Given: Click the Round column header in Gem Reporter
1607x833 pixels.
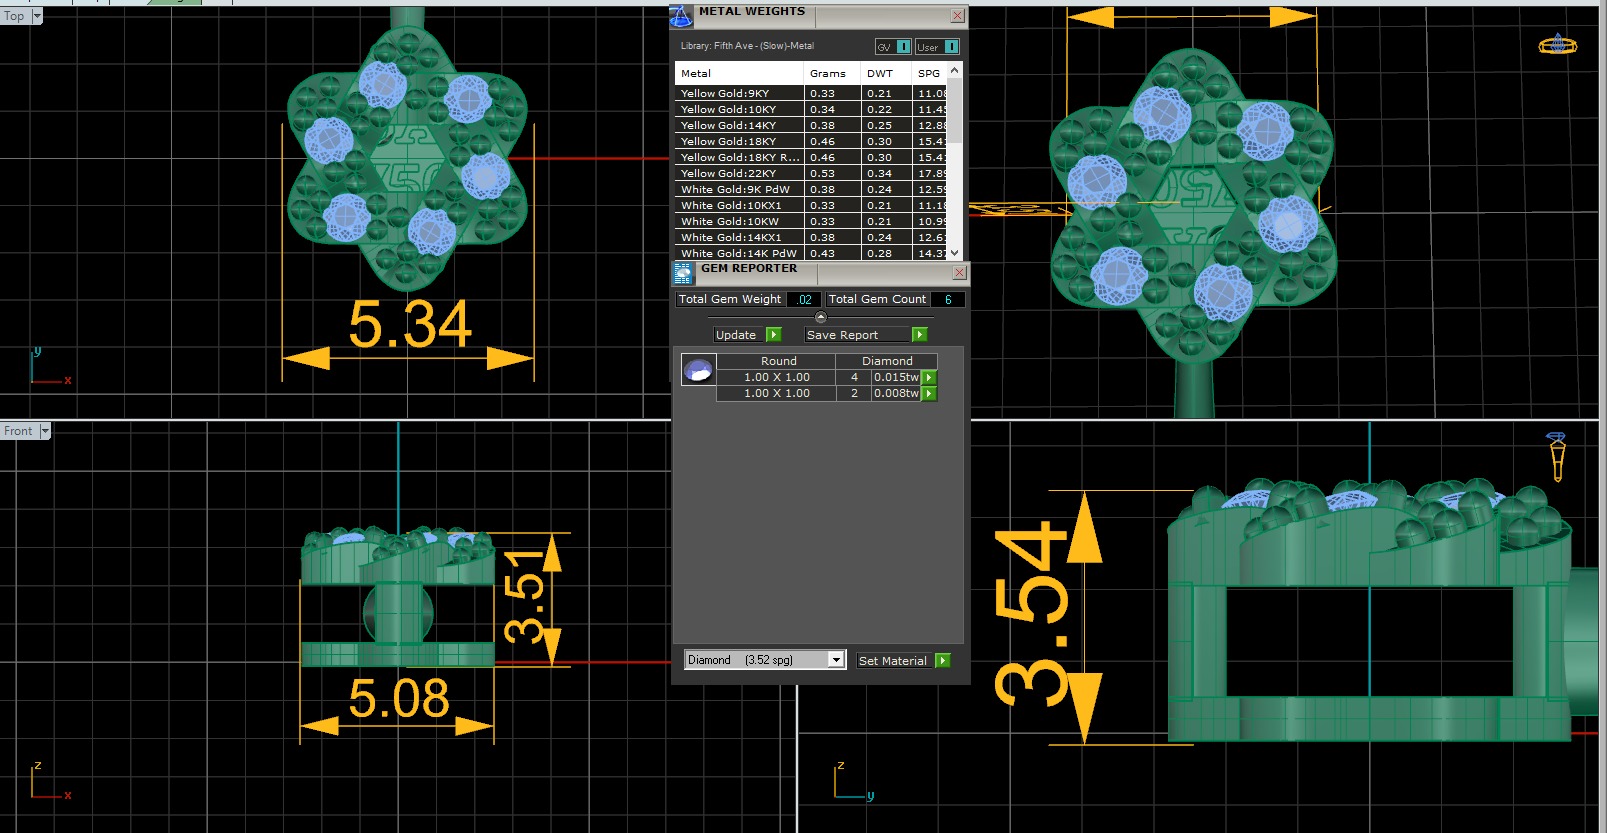Looking at the screenshot, I should [778, 361].
